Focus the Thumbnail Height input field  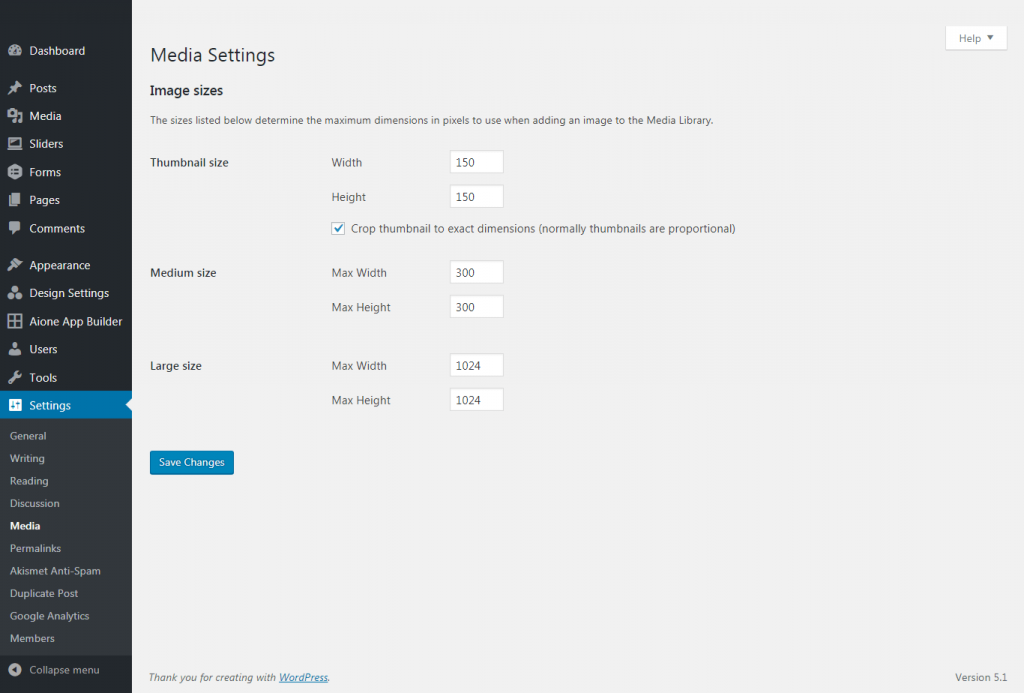click(x=477, y=197)
